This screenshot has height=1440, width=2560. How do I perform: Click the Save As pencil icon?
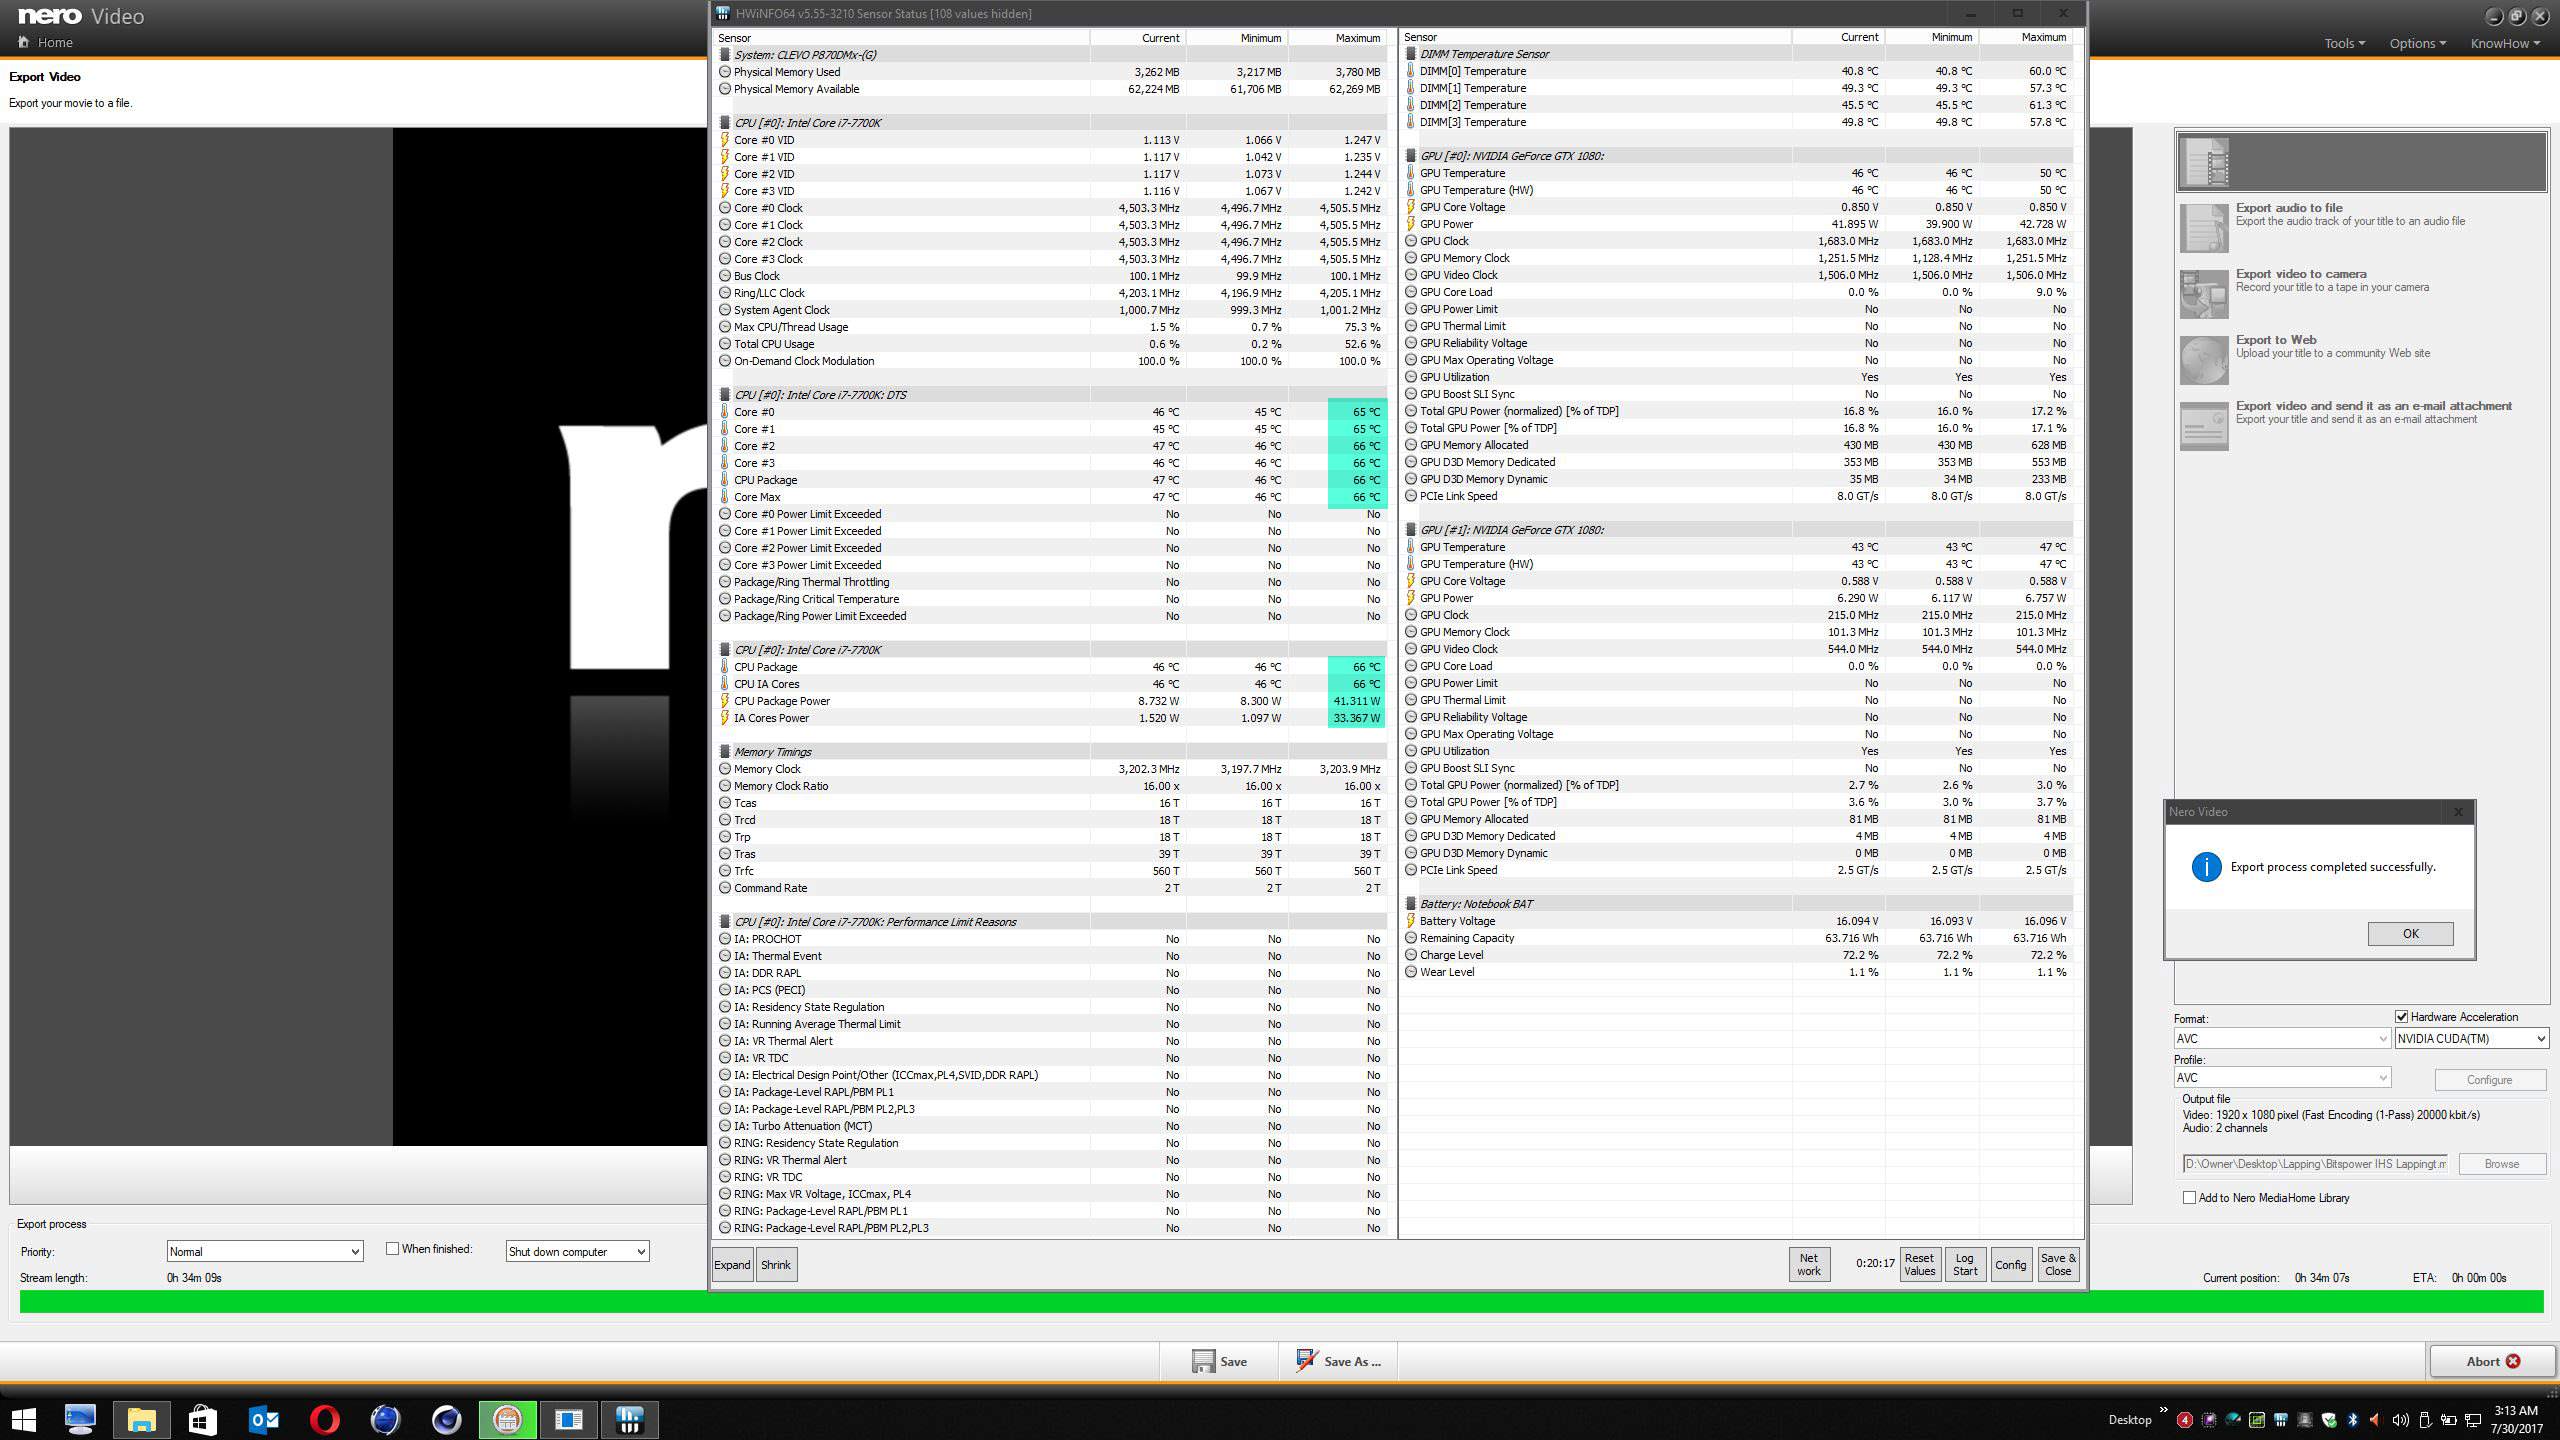coord(1306,1361)
